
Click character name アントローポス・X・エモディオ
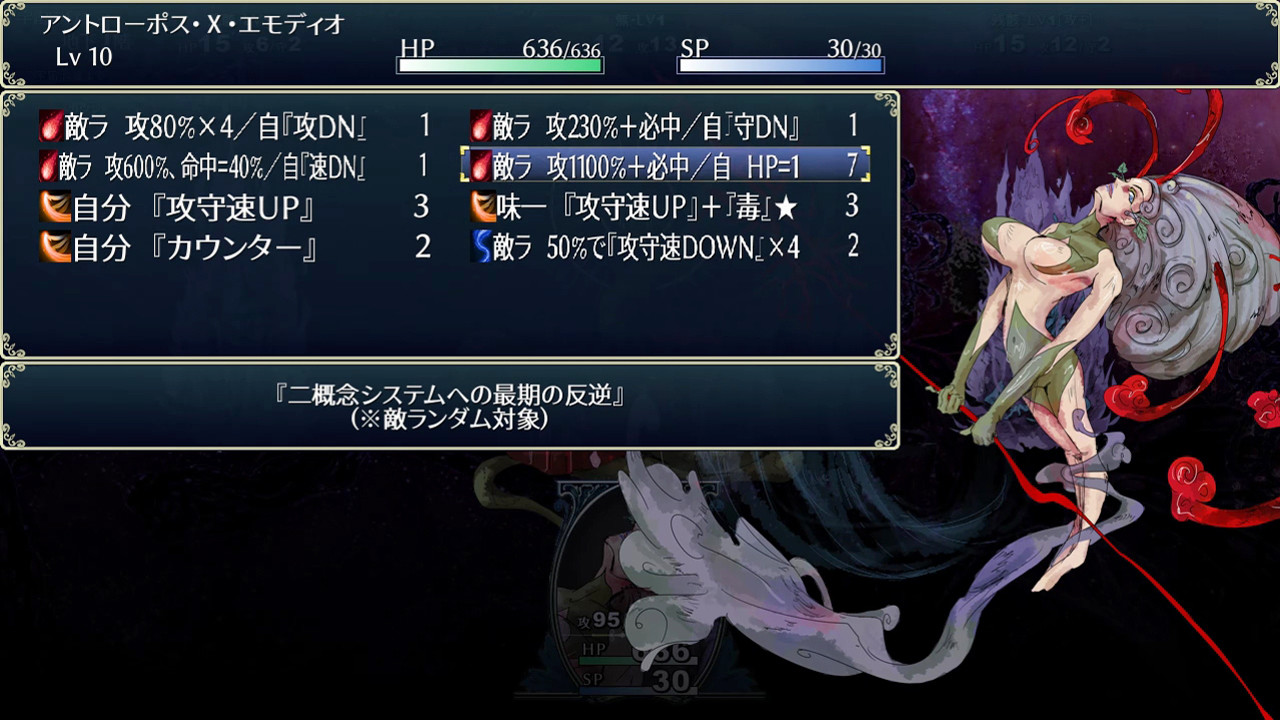tap(192, 25)
